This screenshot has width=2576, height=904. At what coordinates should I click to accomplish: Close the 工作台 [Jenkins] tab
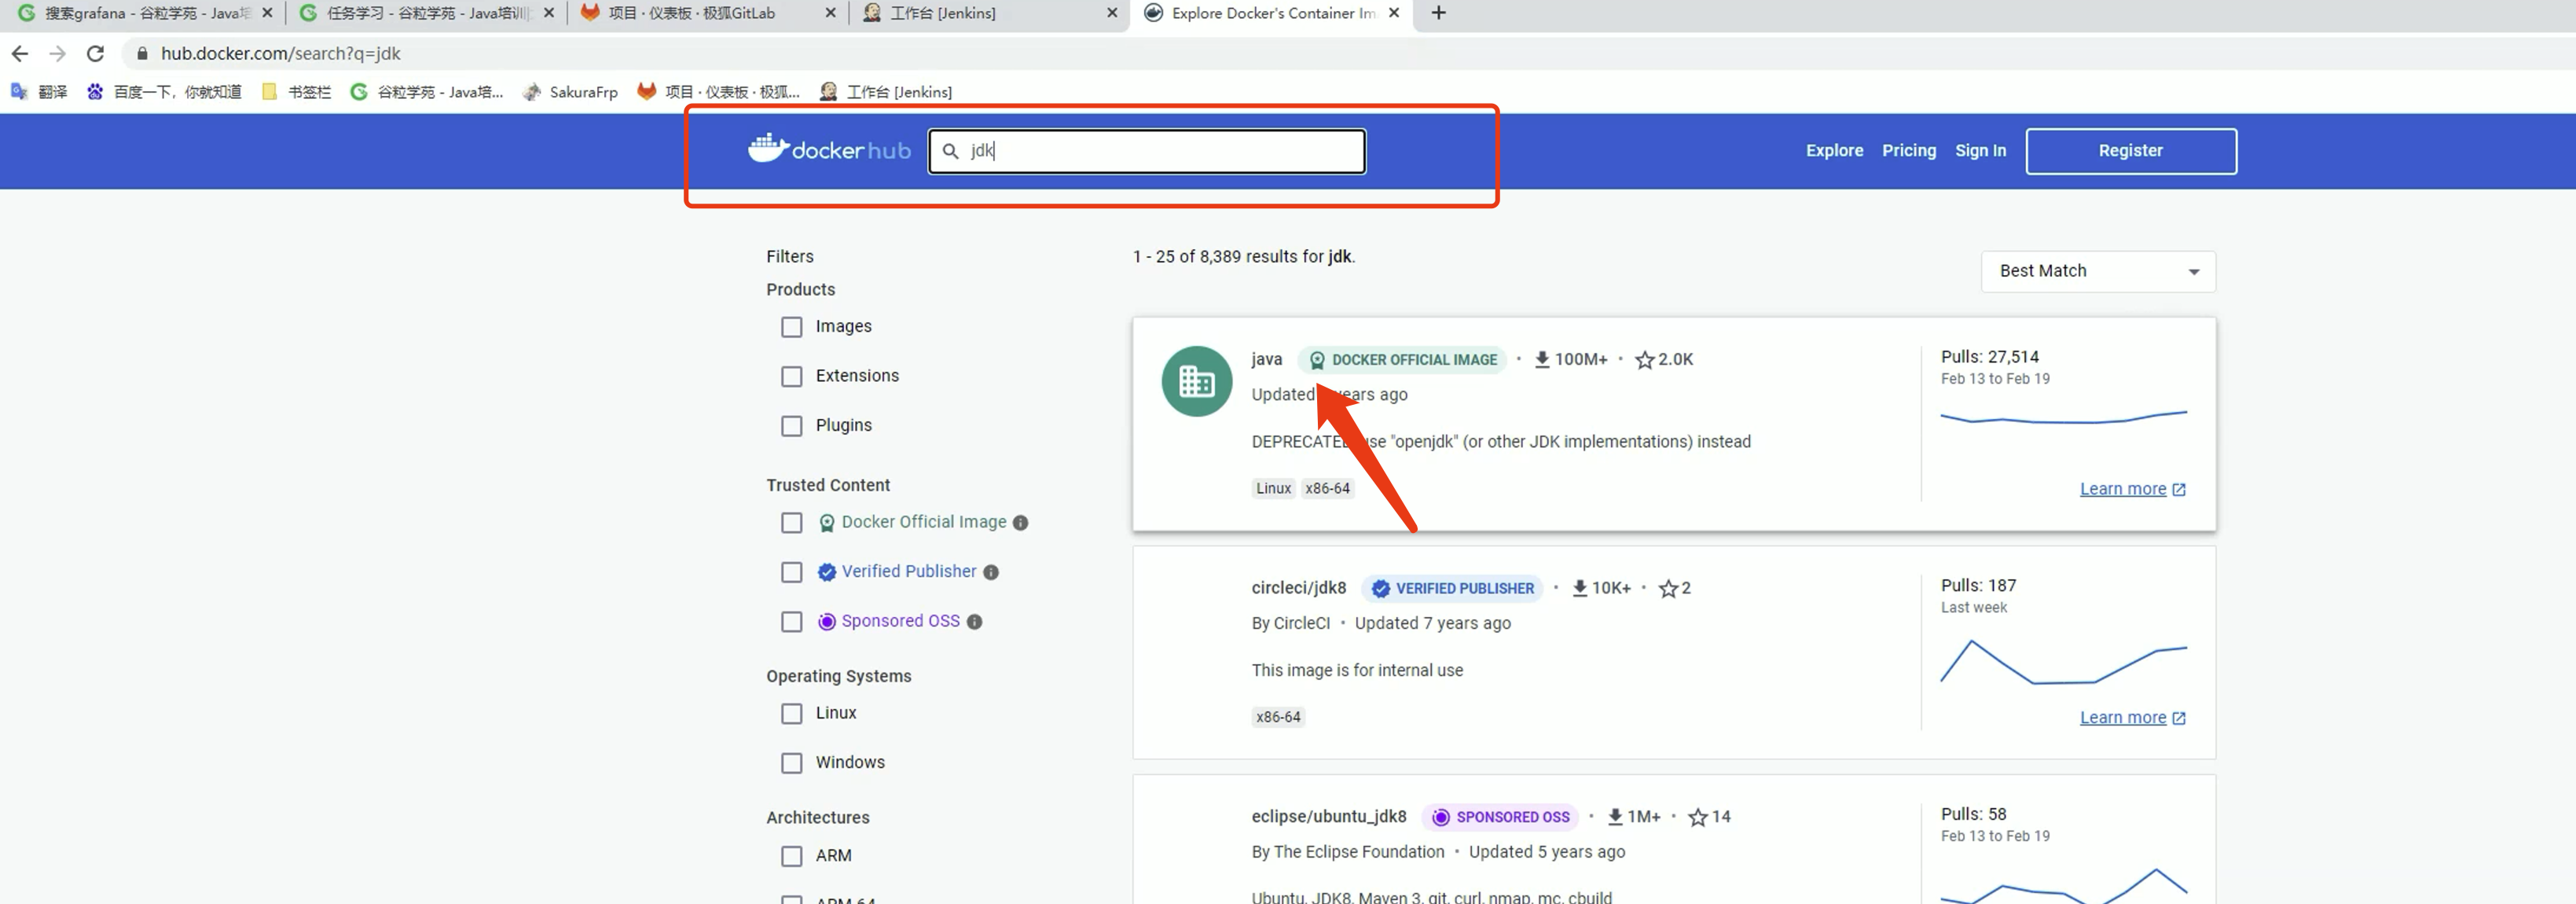coord(1112,13)
